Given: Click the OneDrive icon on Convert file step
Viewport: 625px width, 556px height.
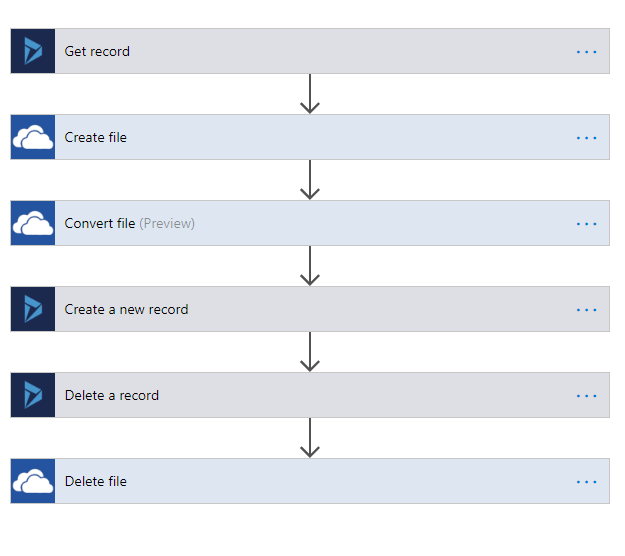Looking at the screenshot, I should point(33,223).
